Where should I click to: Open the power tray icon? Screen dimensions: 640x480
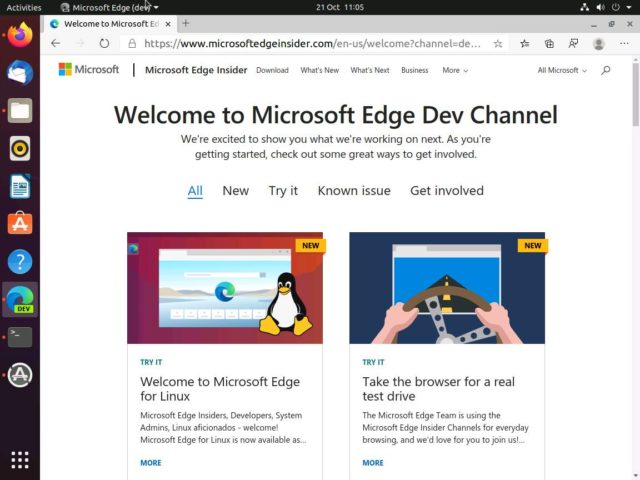tap(616, 7)
